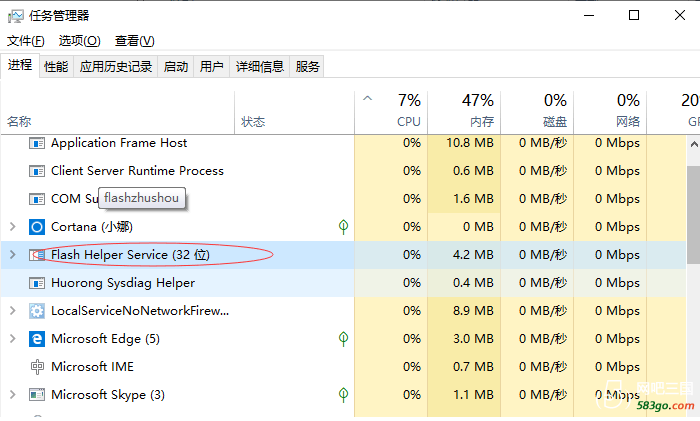Click the 8.9 MB memory value
The width and height of the screenshot is (700, 421).
[473, 311]
